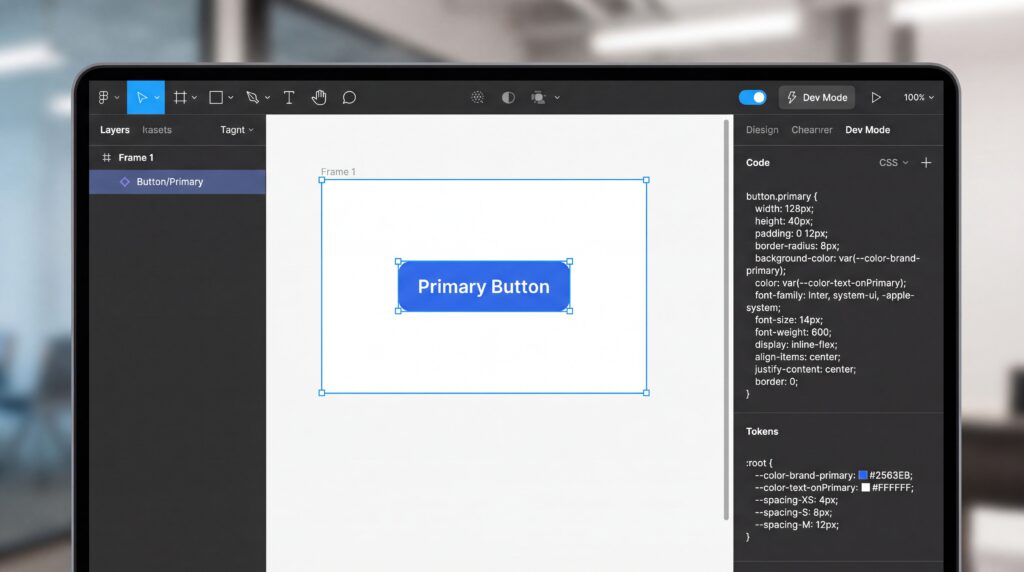
Task: Click the Button/Primary component diamond icon
Action: 125,182
